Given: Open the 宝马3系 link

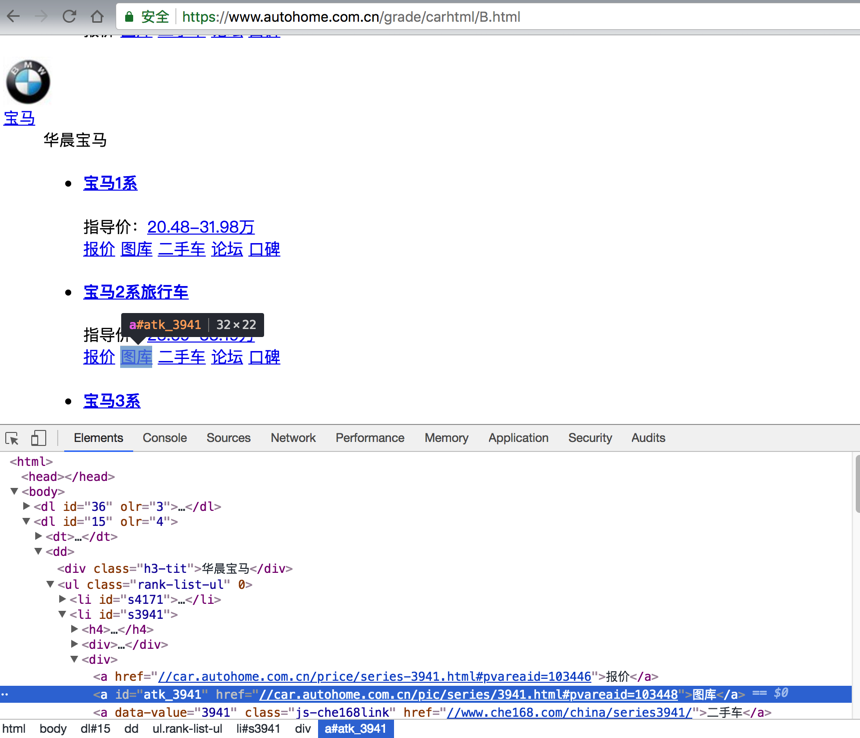Looking at the screenshot, I should [x=112, y=401].
